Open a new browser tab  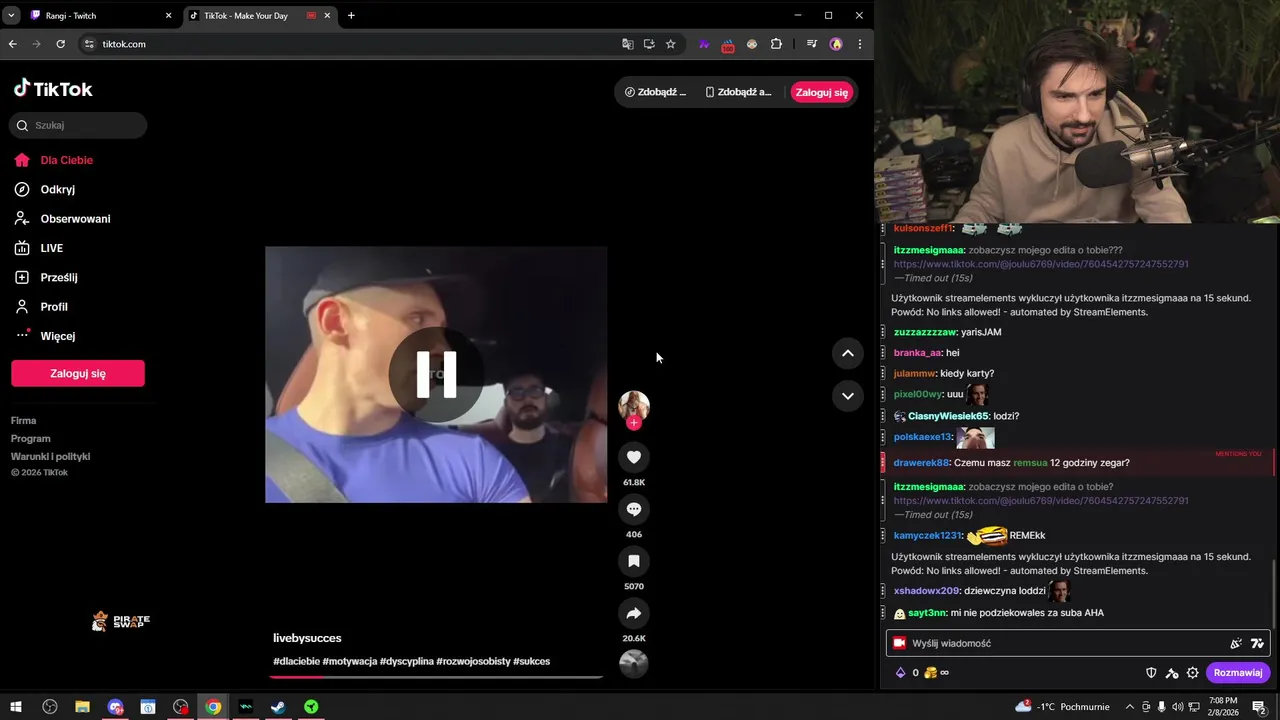click(x=351, y=15)
